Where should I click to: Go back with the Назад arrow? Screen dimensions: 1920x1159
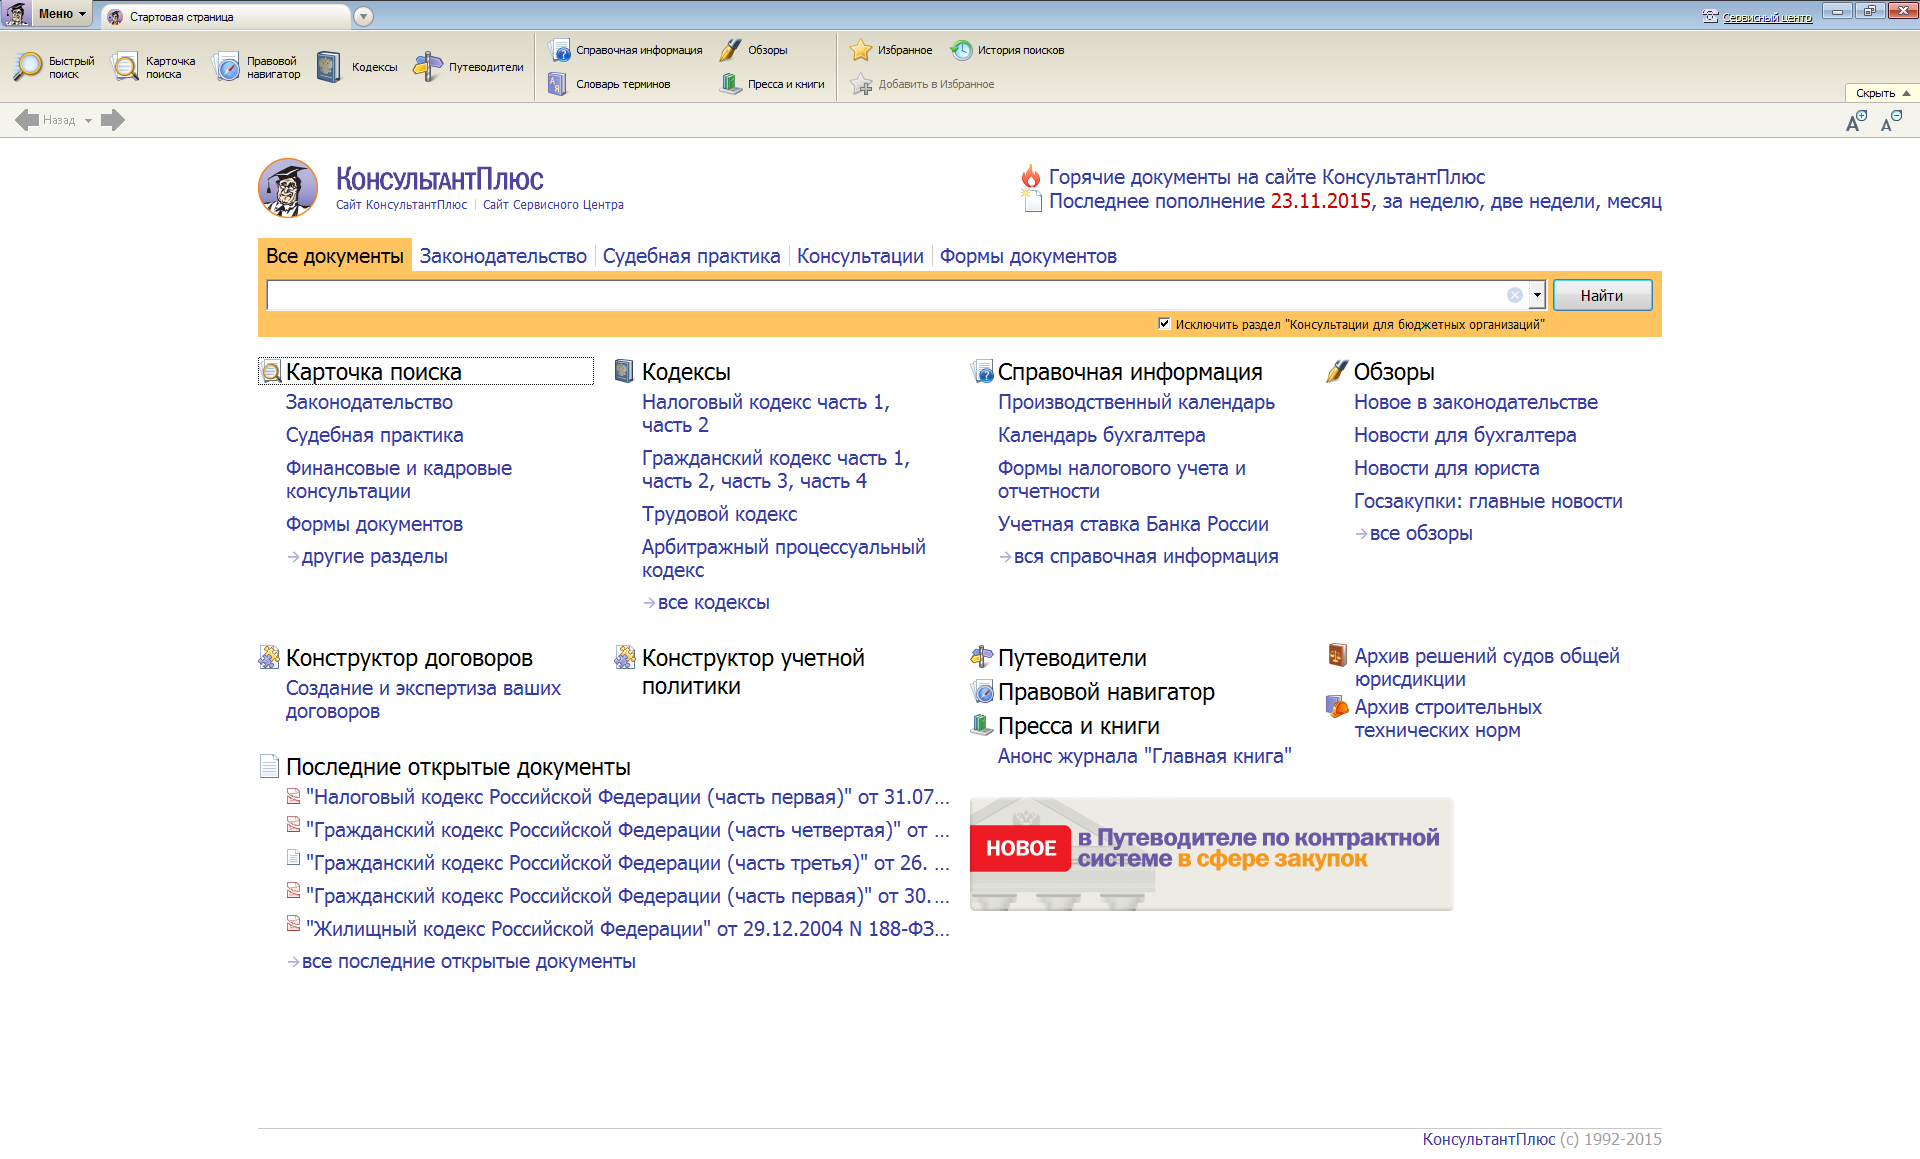coord(27,120)
